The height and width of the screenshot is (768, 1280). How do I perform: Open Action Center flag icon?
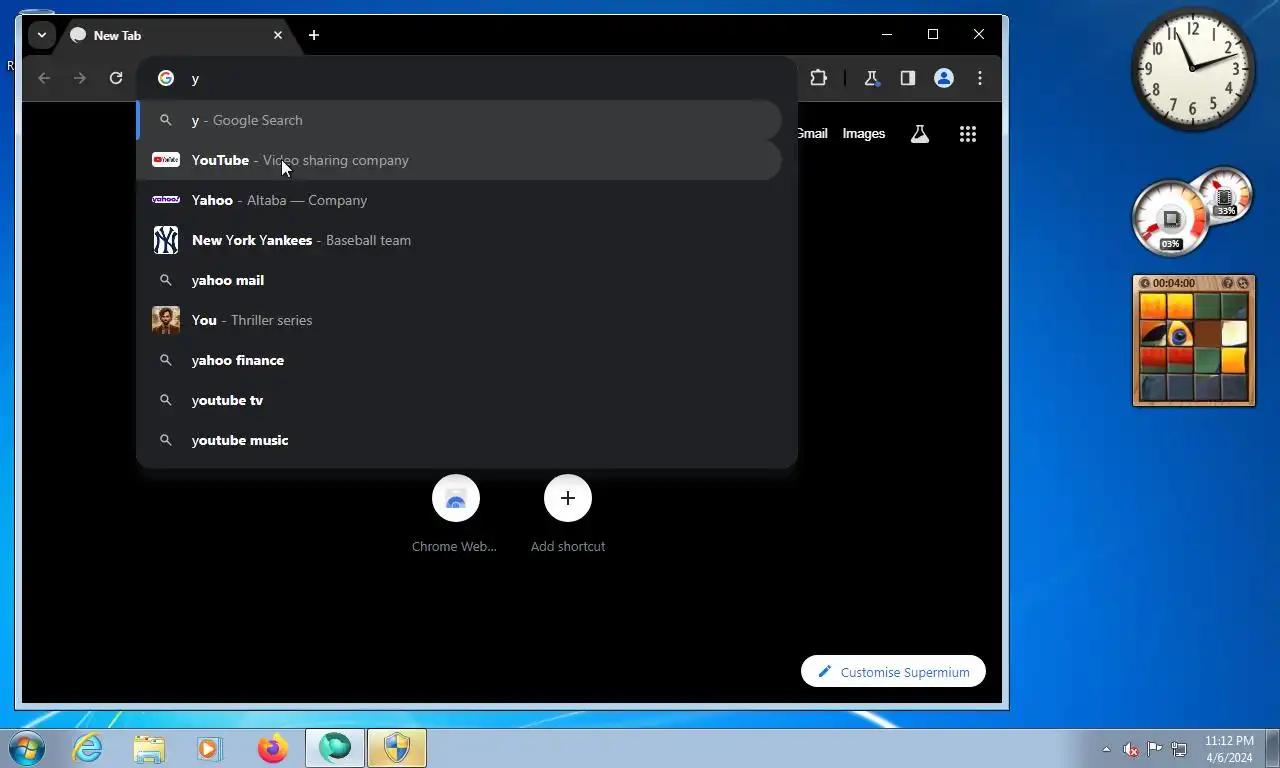point(1155,749)
